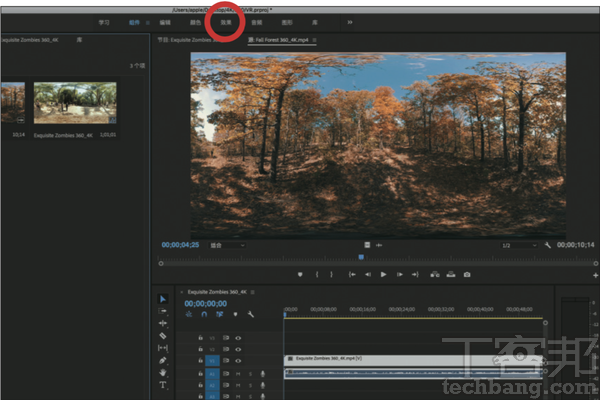Viewport: 600px width, 400px height.
Task: Switch to 音频 workspace tab
Action: pos(256,23)
